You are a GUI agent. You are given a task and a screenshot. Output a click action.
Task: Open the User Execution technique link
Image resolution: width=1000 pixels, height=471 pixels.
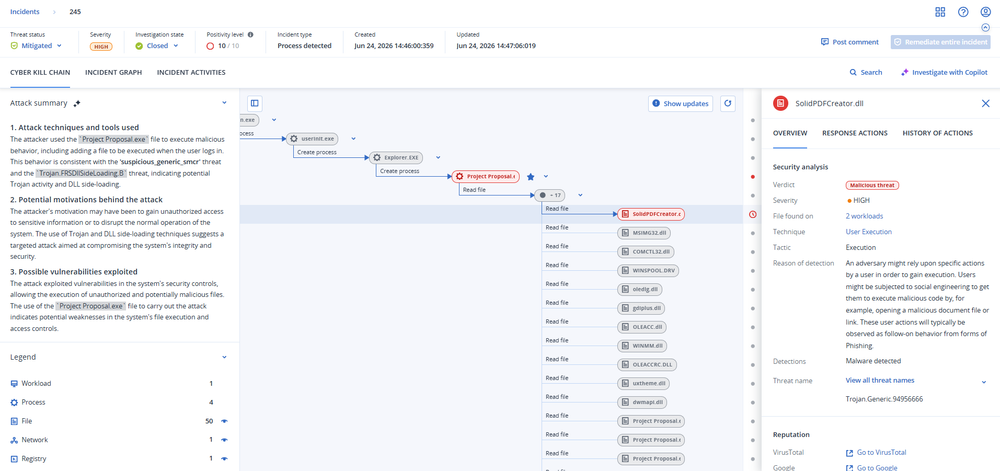(x=869, y=232)
